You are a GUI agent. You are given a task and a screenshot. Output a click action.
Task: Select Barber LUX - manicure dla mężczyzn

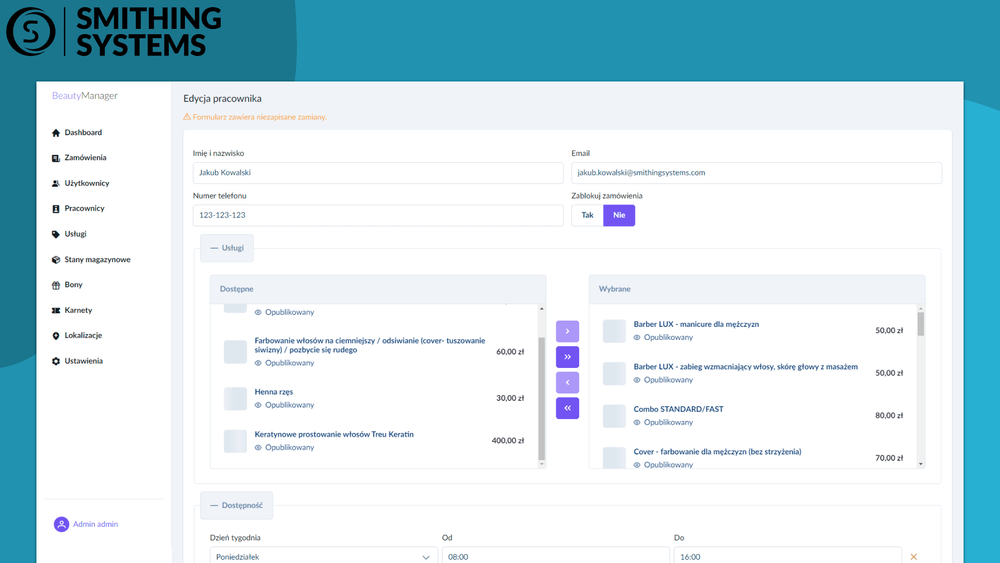click(x=754, y=331)
